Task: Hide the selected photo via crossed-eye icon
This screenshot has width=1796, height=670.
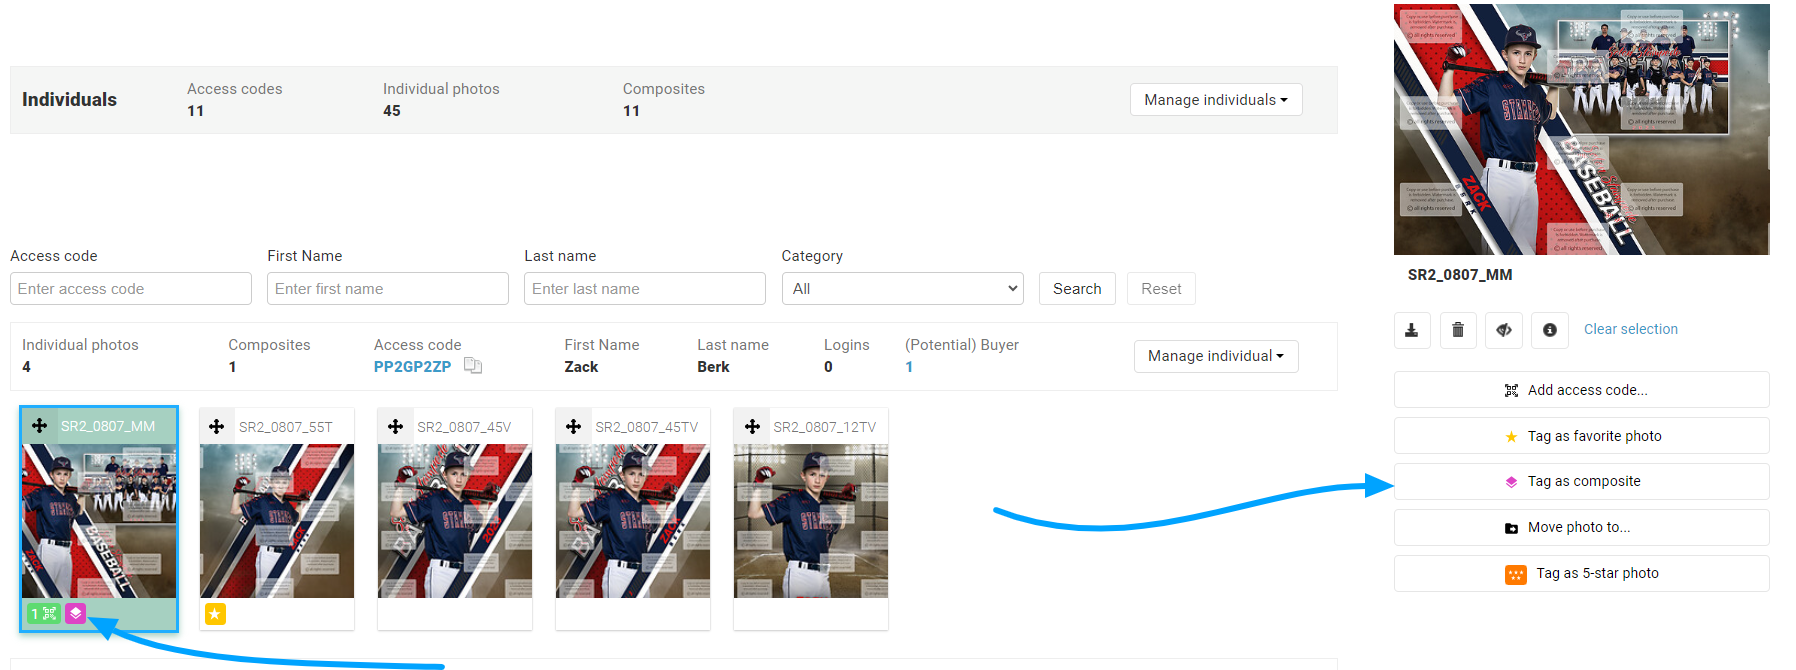Action: pyautogui.click(x=1504, y=330)
